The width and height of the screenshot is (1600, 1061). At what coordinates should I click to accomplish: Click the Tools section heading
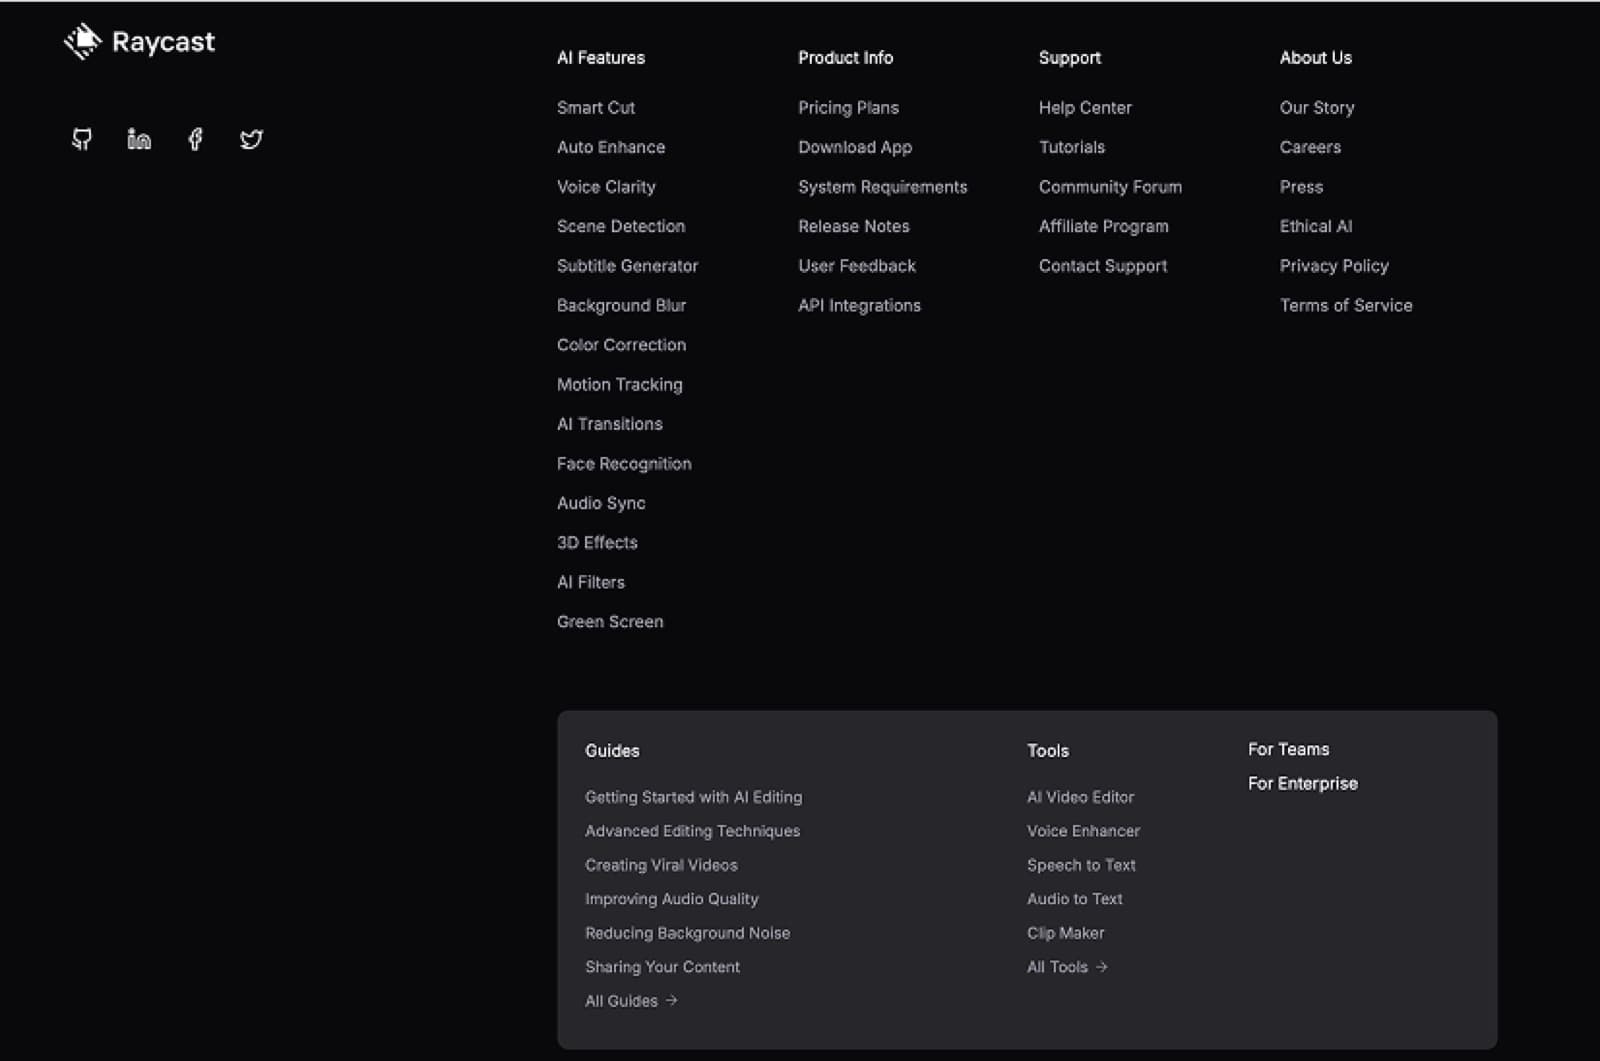(x=1047, y=751)
